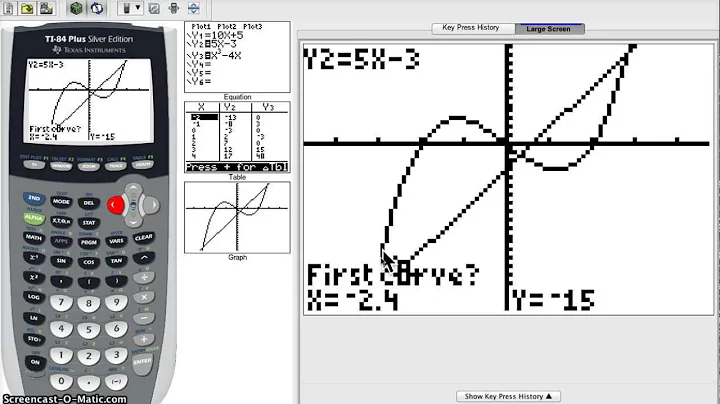Image resolution: width=720 pixels, height=404 pixels.
Task: Click the TRACE calculator key
Action: click(116, 166)
